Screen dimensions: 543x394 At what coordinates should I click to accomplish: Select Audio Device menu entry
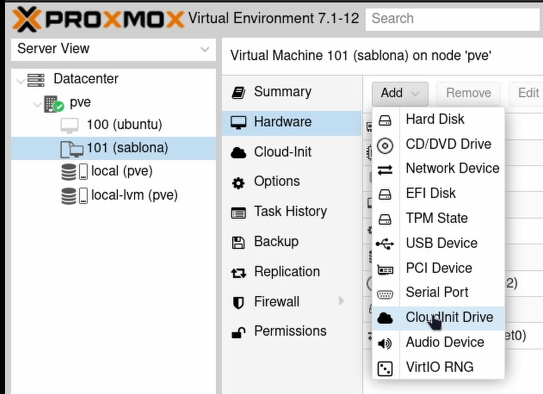[438, 343]
